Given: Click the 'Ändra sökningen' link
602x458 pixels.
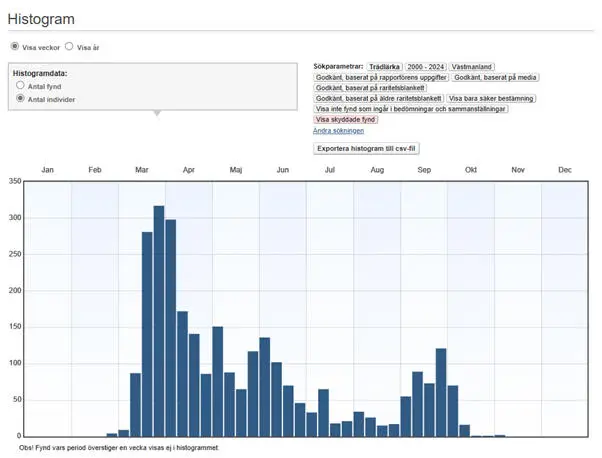Looking at the screenshot, I should click(338, 130).
